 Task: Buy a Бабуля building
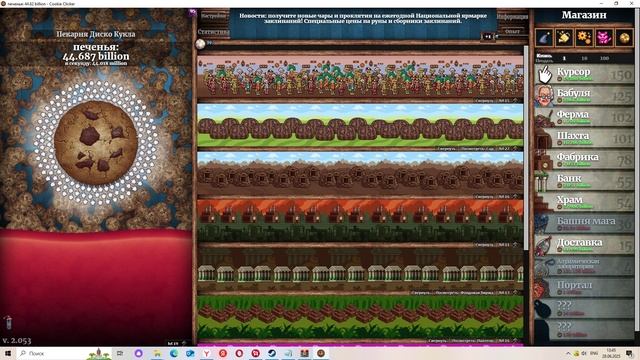[584, 96]
